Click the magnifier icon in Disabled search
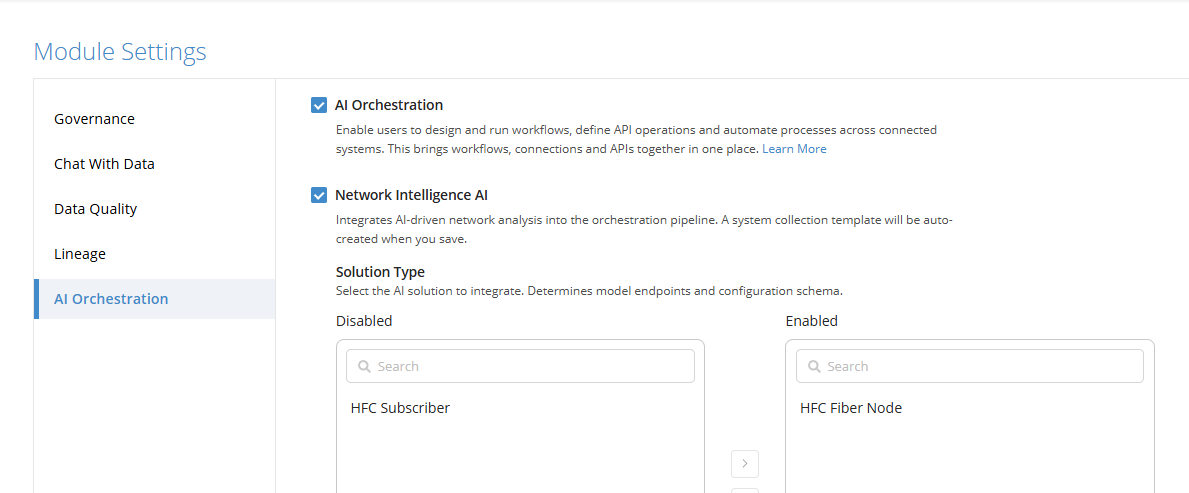This screenshot has height=493, width=1189. coord(364,366)
